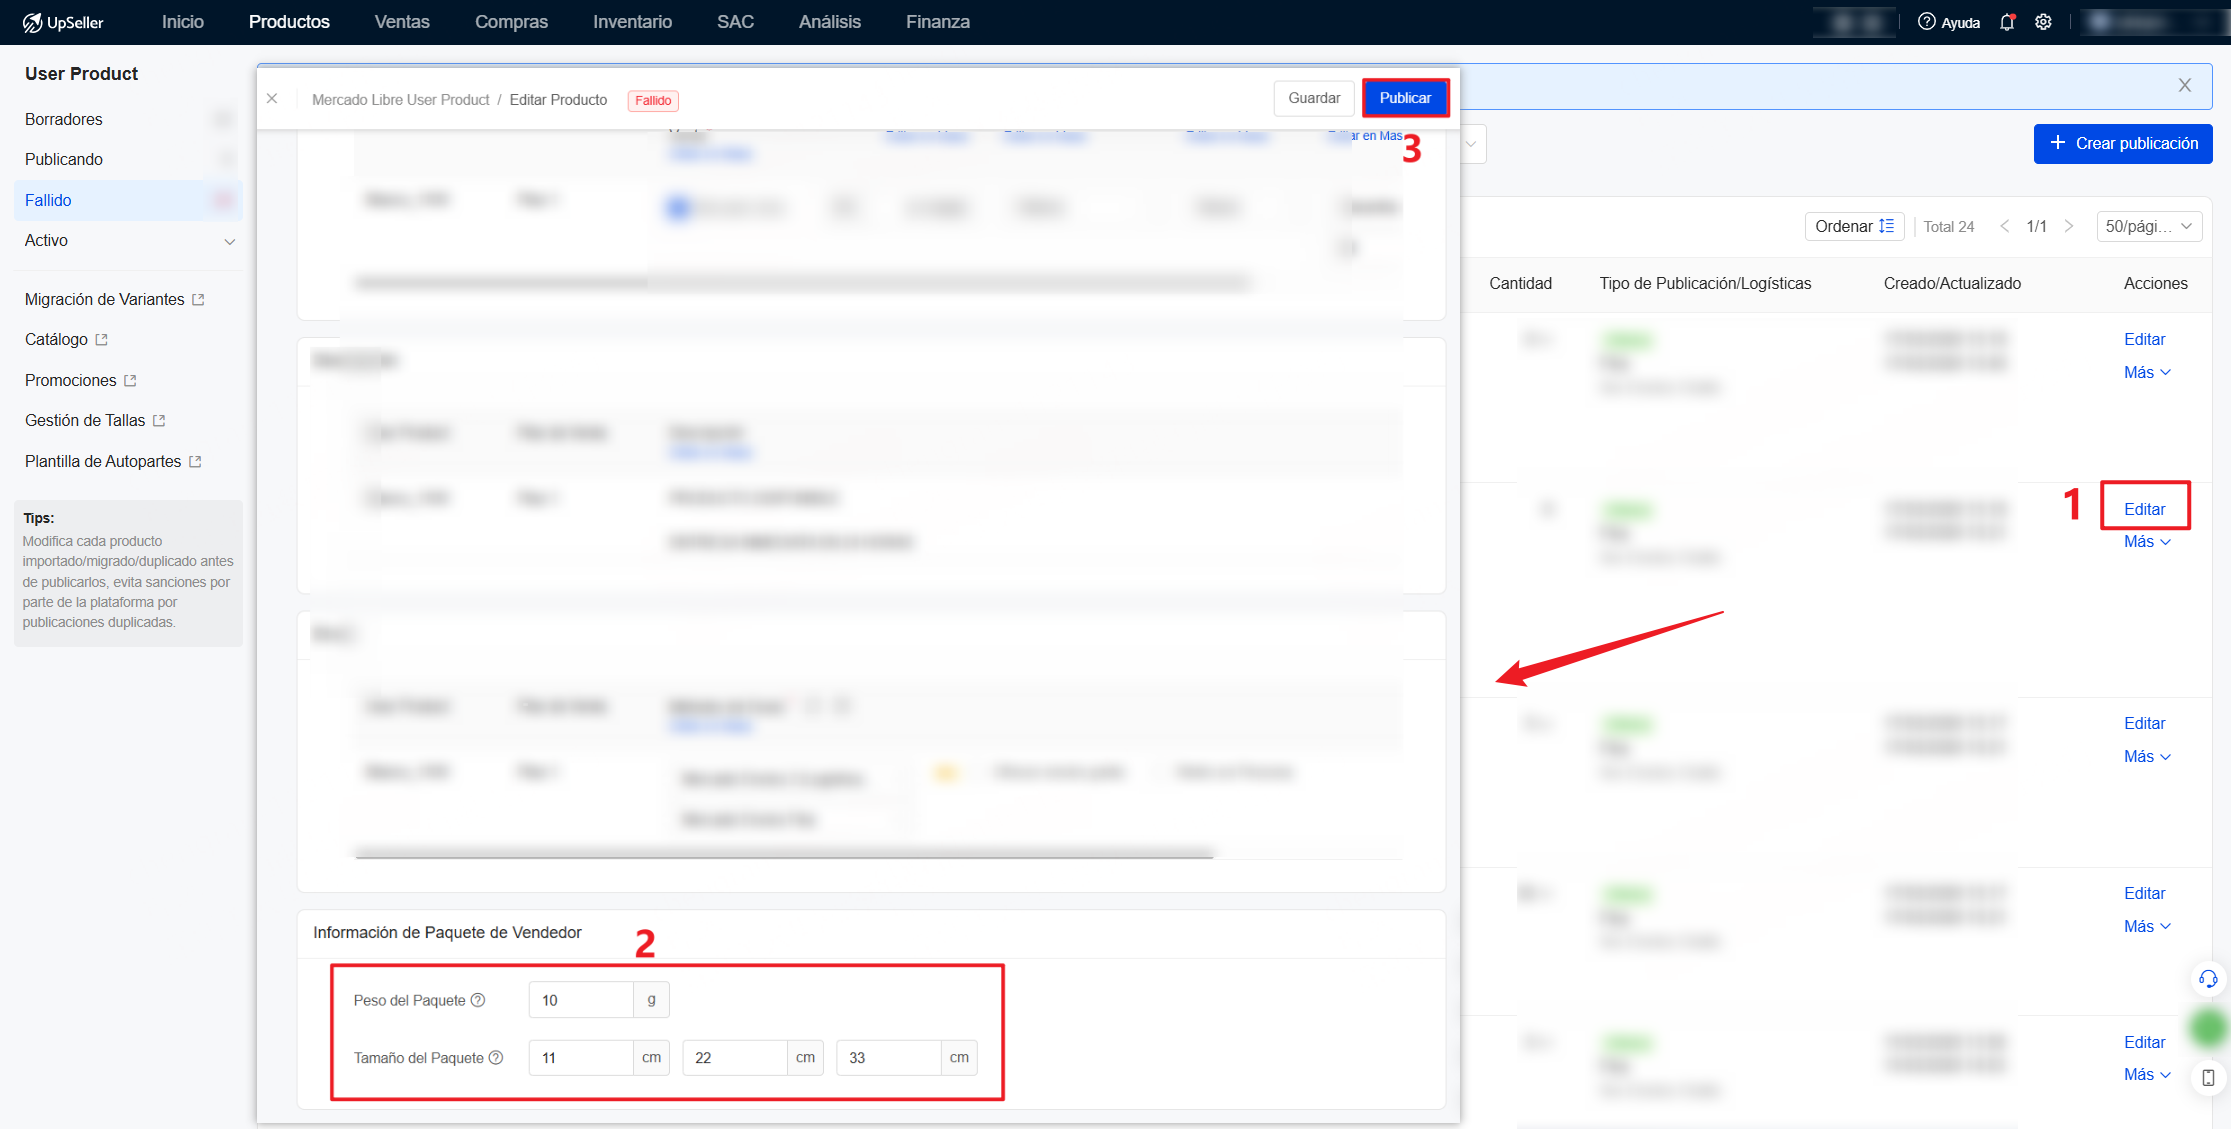Screen dimensions: 2231x1129
Task: Click the UpSeller logo icon
Action: tap(33, 22)
